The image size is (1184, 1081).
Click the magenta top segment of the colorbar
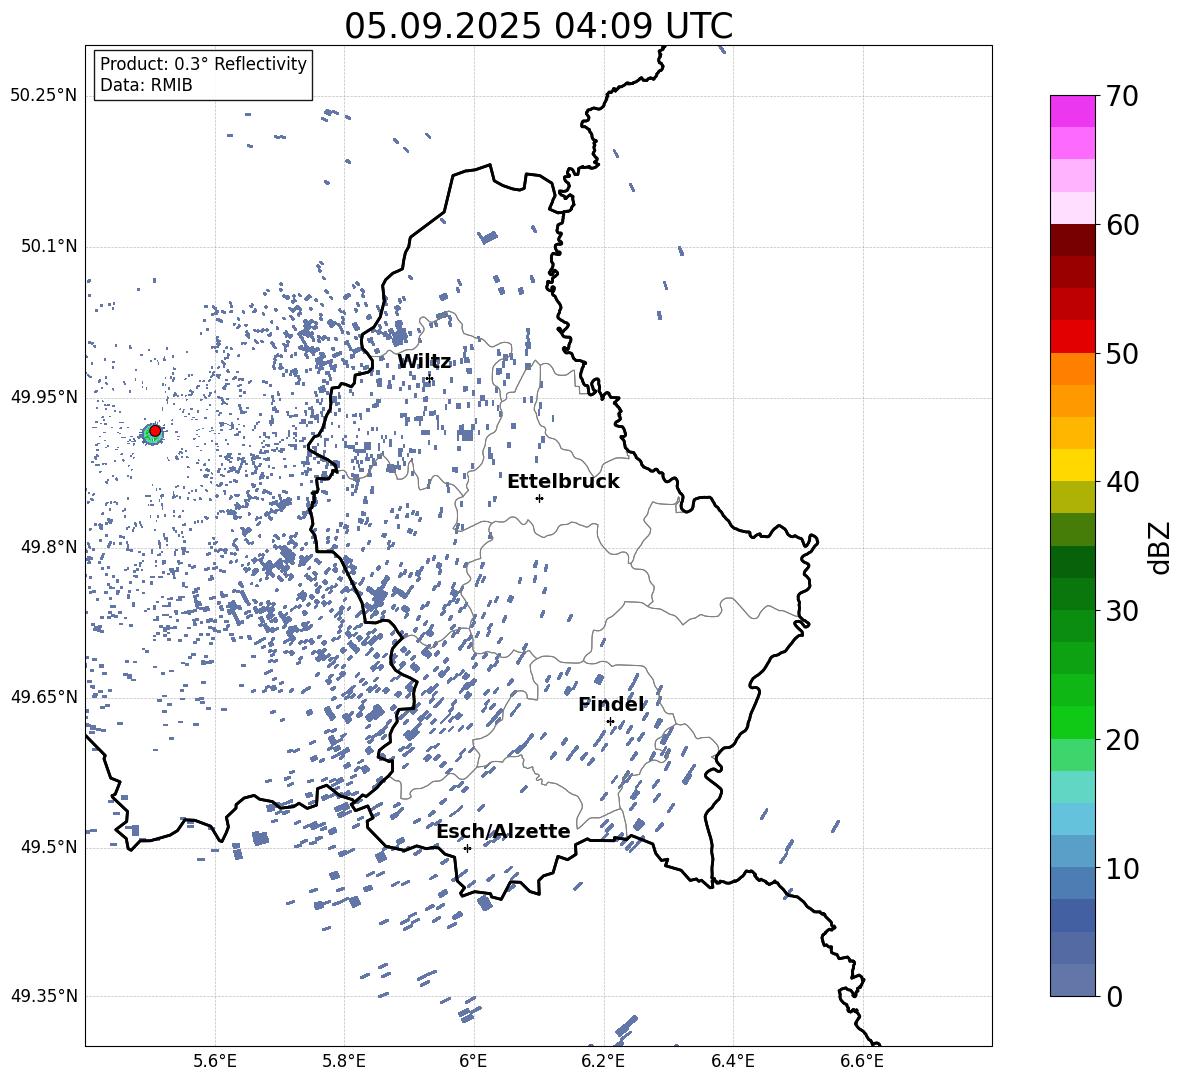click(x=1073, y=112)
